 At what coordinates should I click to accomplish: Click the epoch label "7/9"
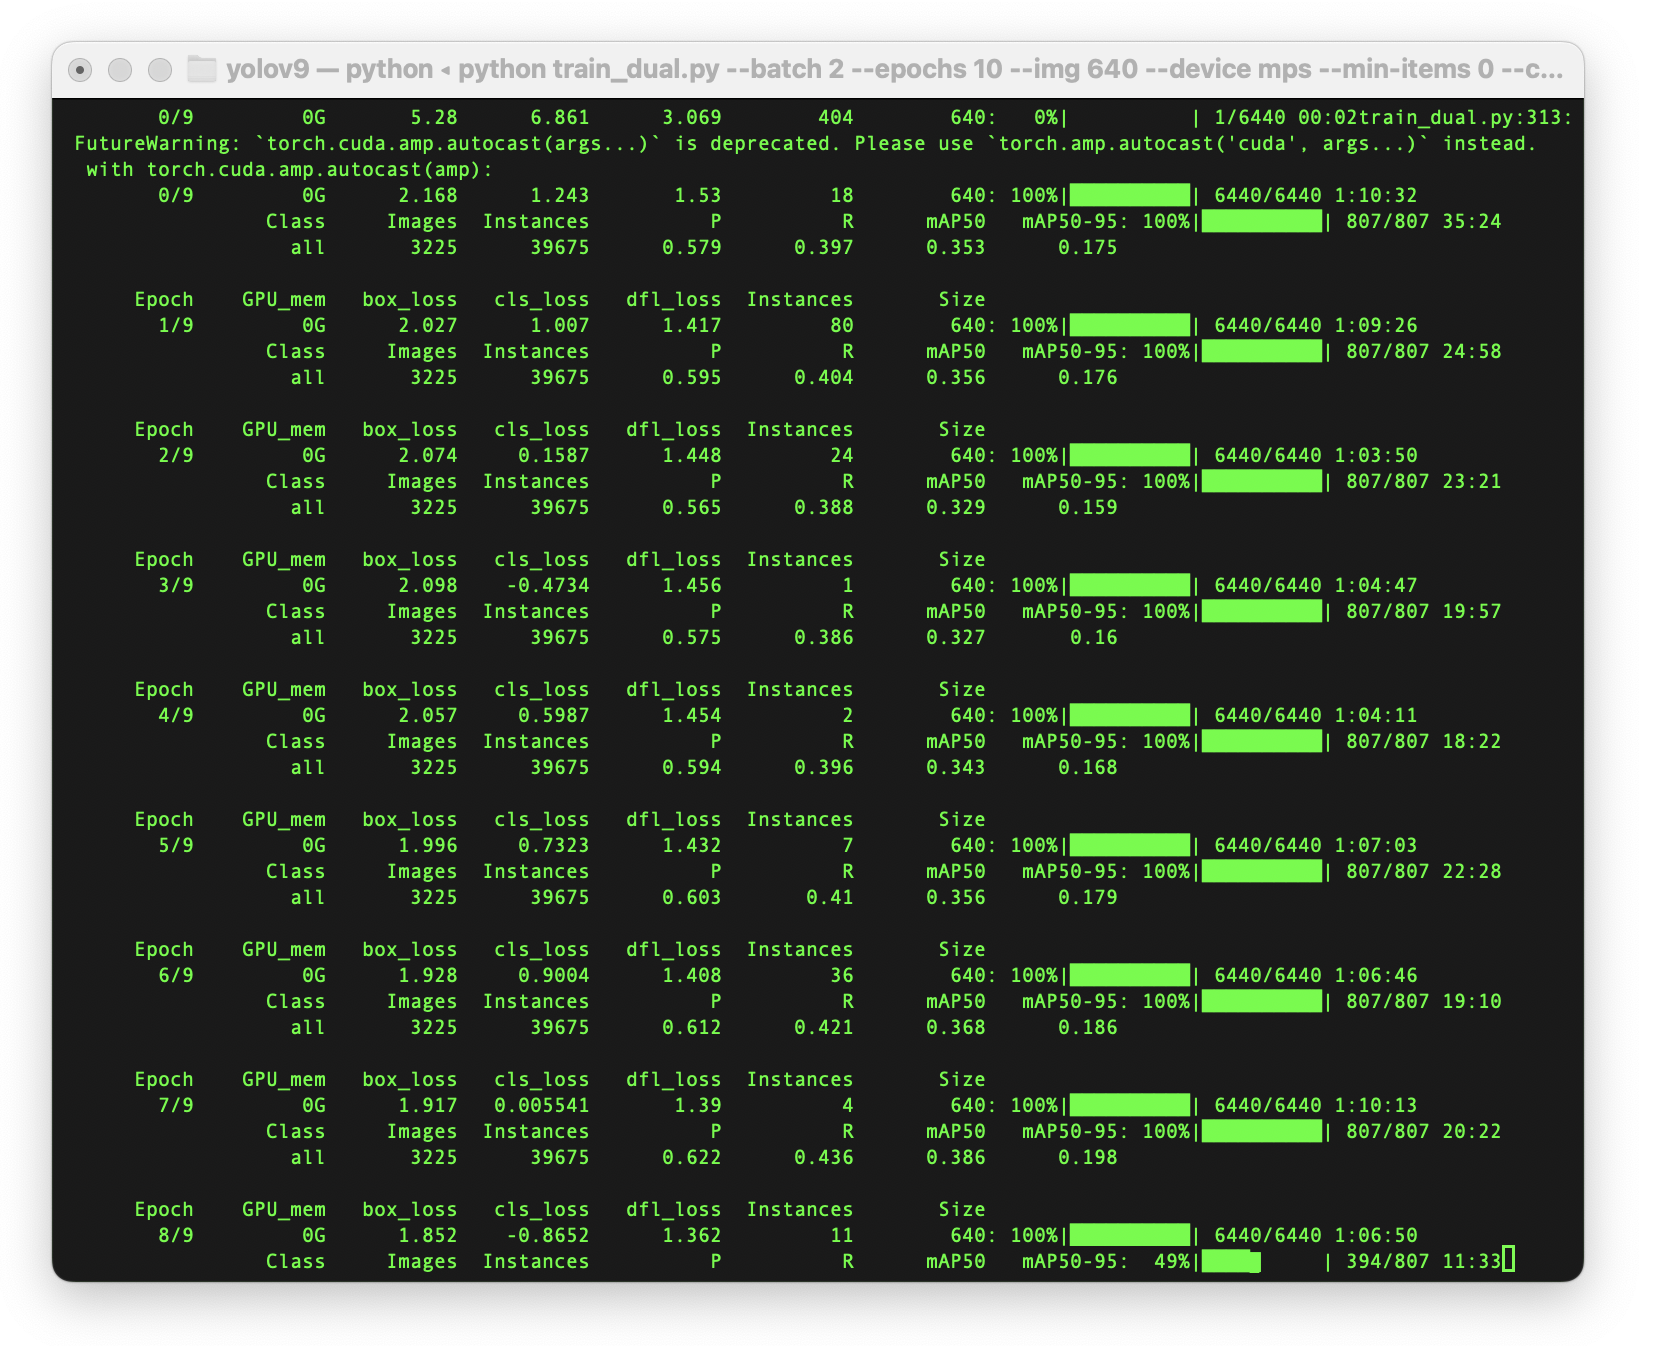pyautogui.click(x=176, y=1105)
